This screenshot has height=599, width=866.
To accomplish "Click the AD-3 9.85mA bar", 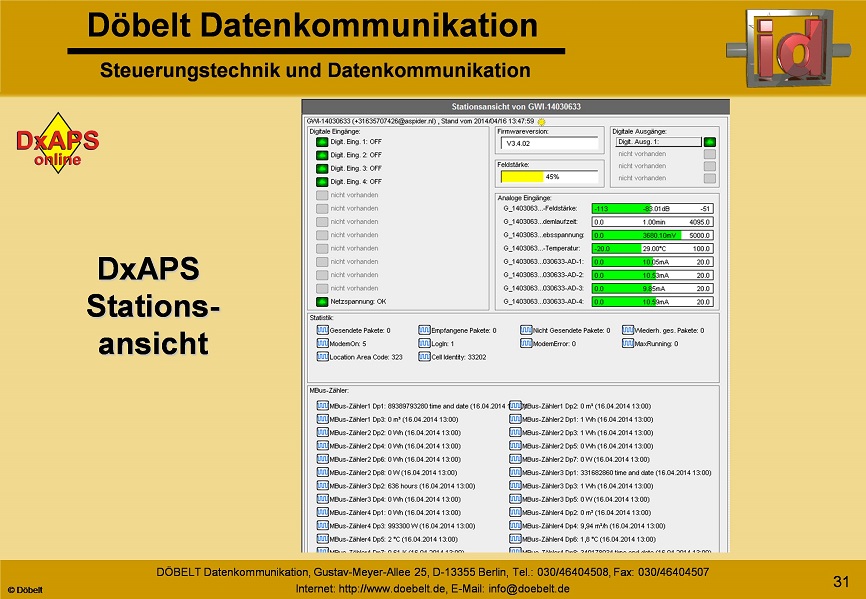I will (x=652, y=288).
